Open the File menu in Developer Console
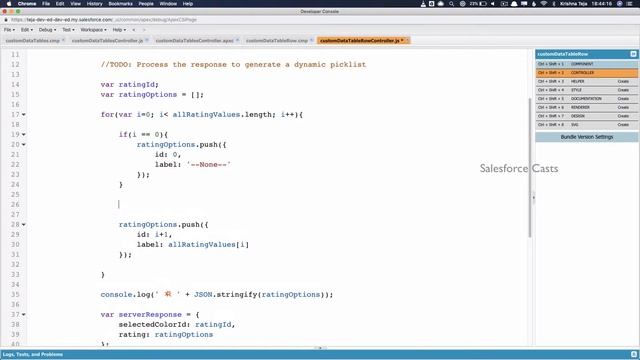 point(9,30)
